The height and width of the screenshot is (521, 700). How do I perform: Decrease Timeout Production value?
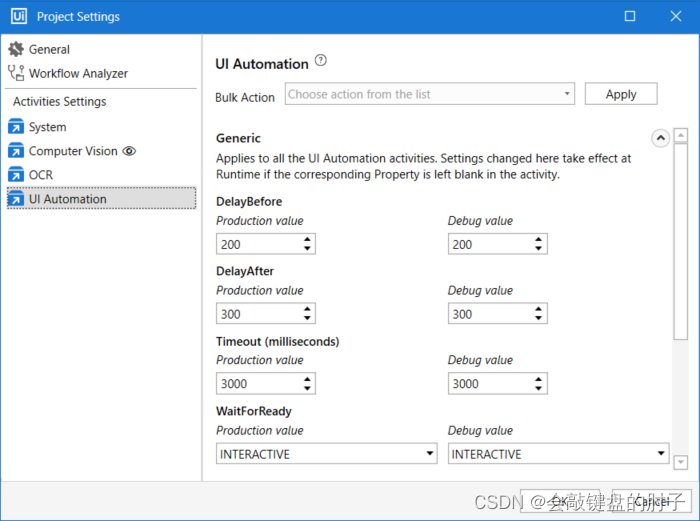pos(307,388)
